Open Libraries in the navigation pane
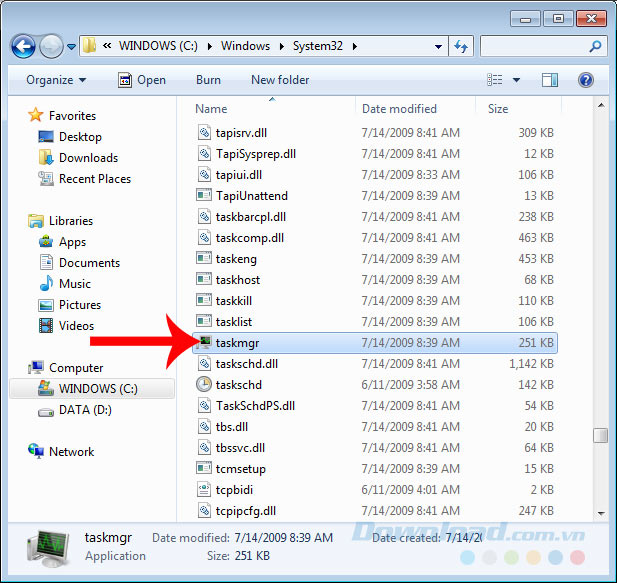Image resolution: width=617 pixels, height=583 pixels. (61, 221)
